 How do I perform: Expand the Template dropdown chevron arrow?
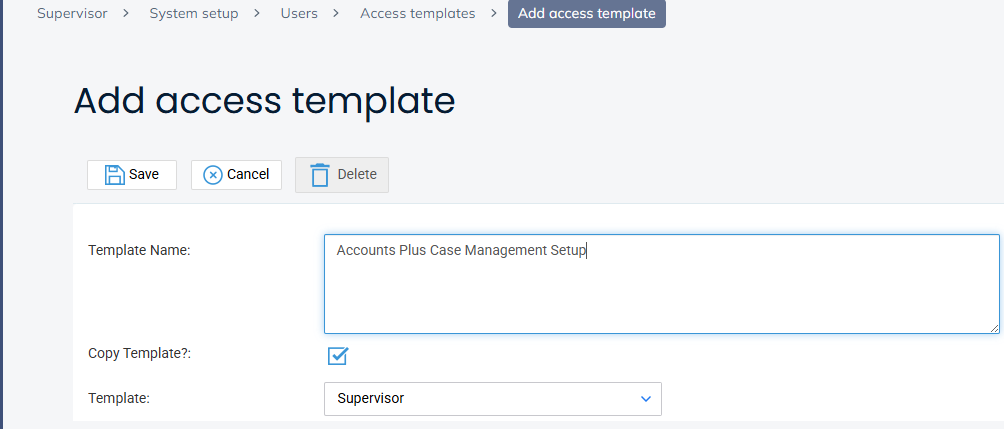tap(645, 398)
